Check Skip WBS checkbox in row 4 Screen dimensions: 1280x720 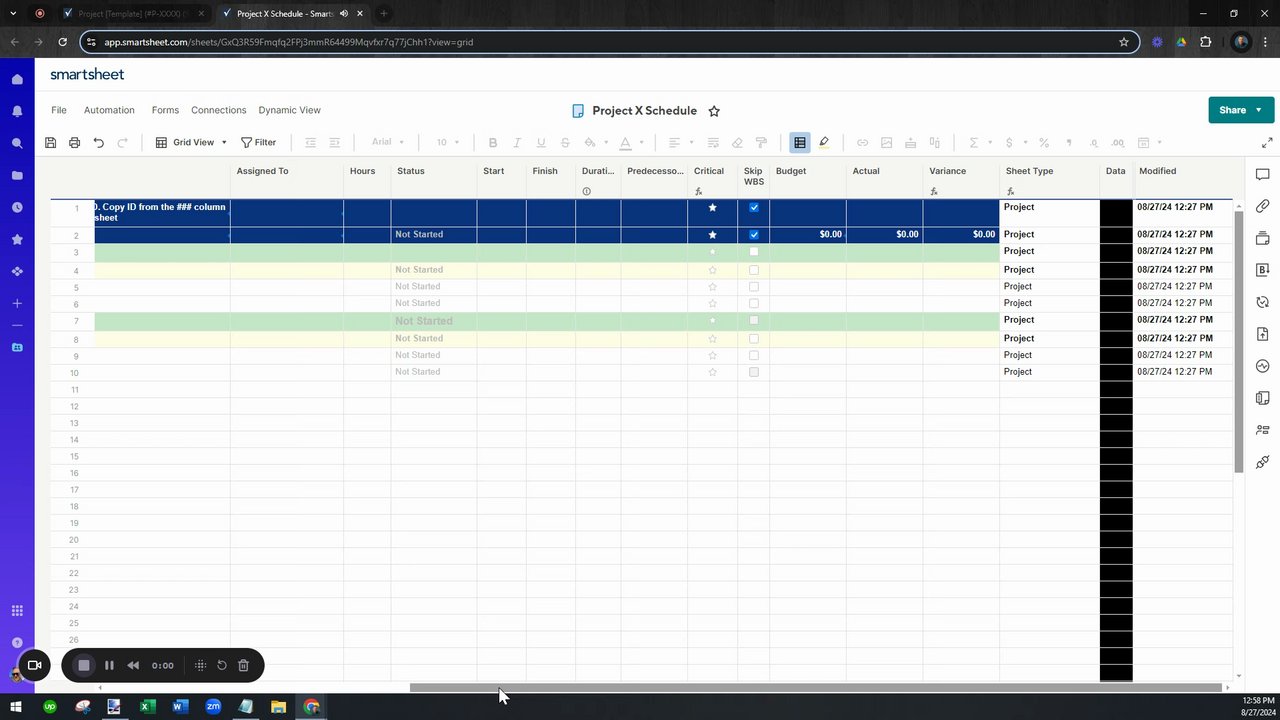[754, 270]
